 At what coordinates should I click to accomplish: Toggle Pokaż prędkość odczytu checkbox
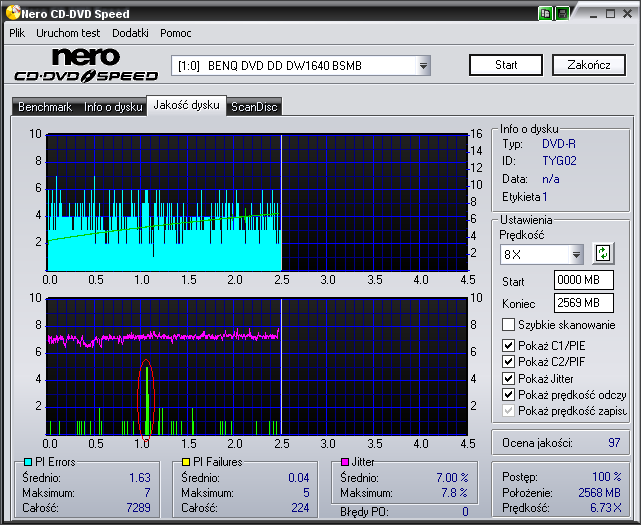pos(508,395)
